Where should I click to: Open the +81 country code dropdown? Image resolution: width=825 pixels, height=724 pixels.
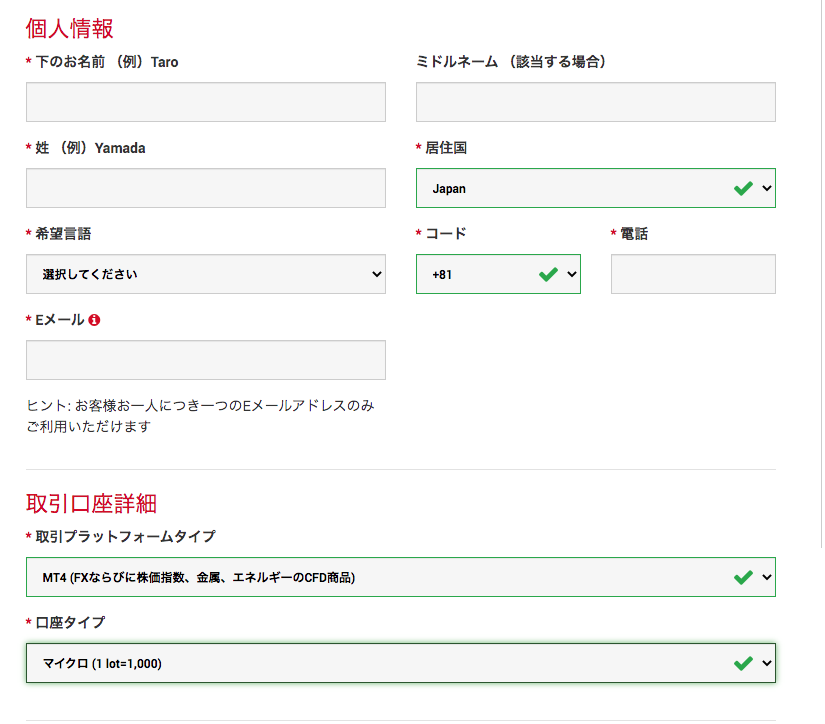(x=571, y=274)
